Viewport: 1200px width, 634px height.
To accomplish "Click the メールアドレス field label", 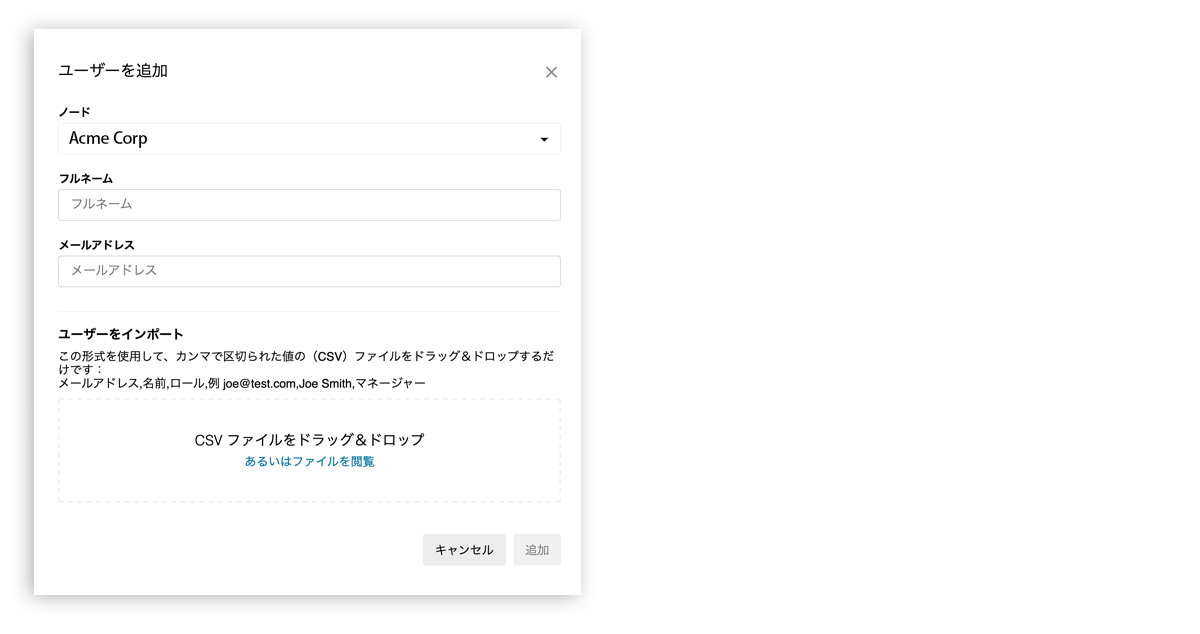I will (x=96, y=244).
